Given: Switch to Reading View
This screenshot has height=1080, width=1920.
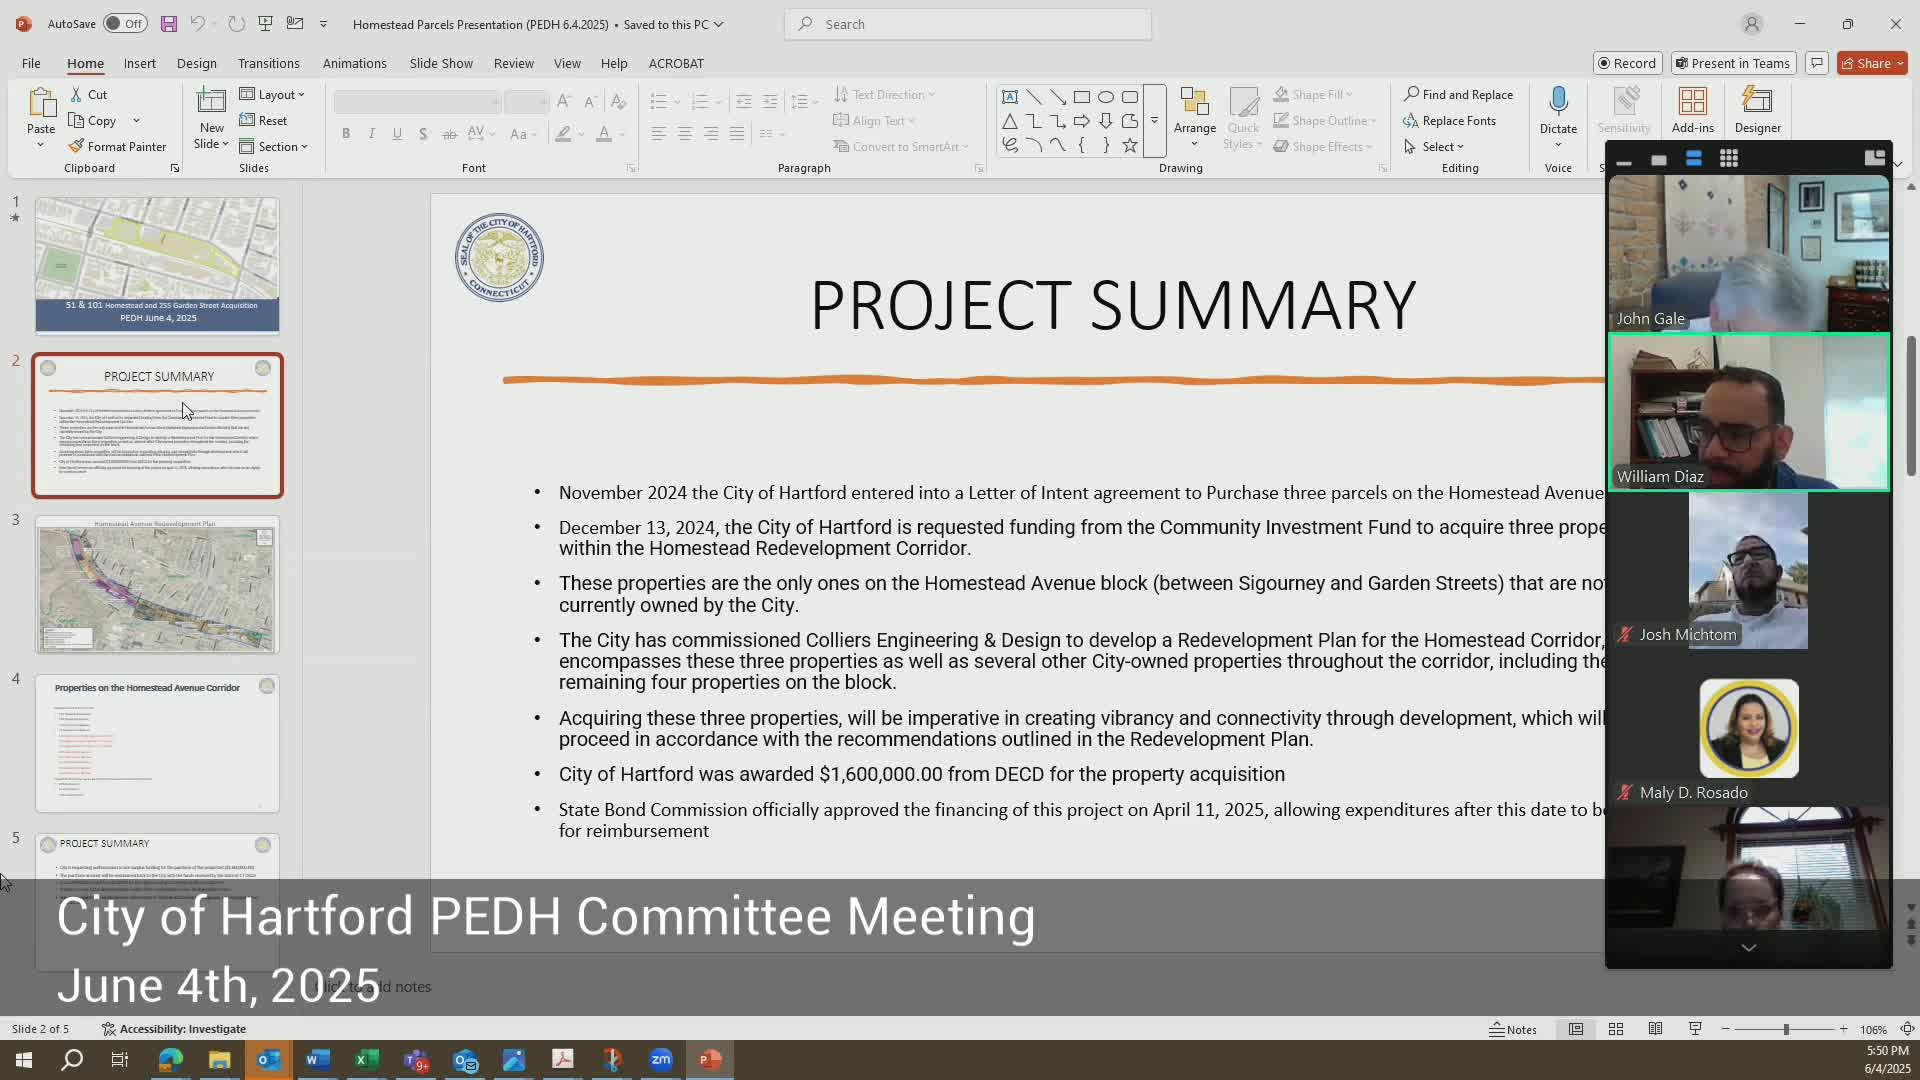Looking at the screenshot, I should (1656, 1029).
